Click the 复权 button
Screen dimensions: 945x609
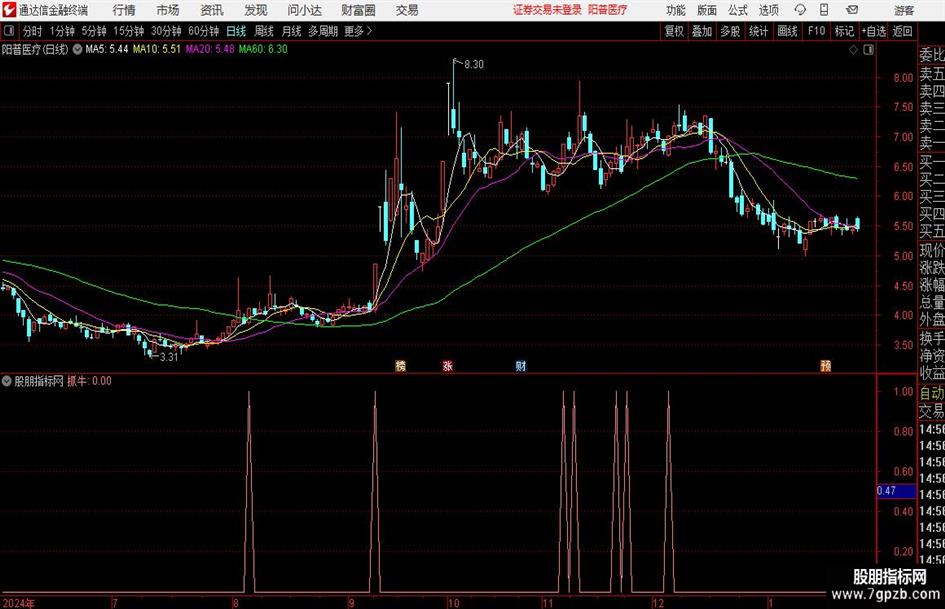[674, 31]
